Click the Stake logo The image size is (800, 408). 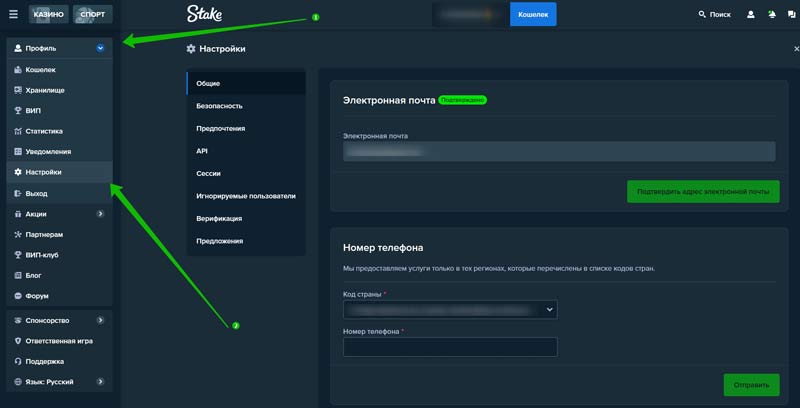point(207,14)
